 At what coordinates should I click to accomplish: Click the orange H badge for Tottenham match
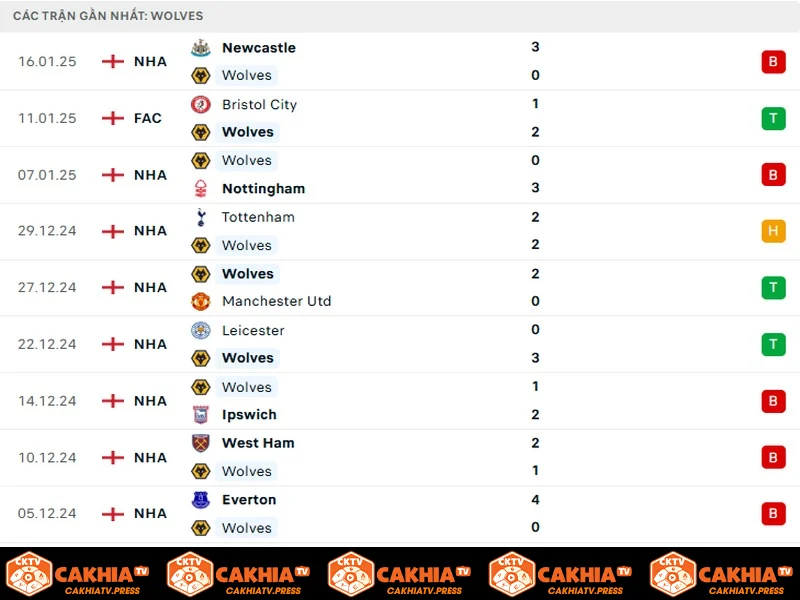[773, 231]
